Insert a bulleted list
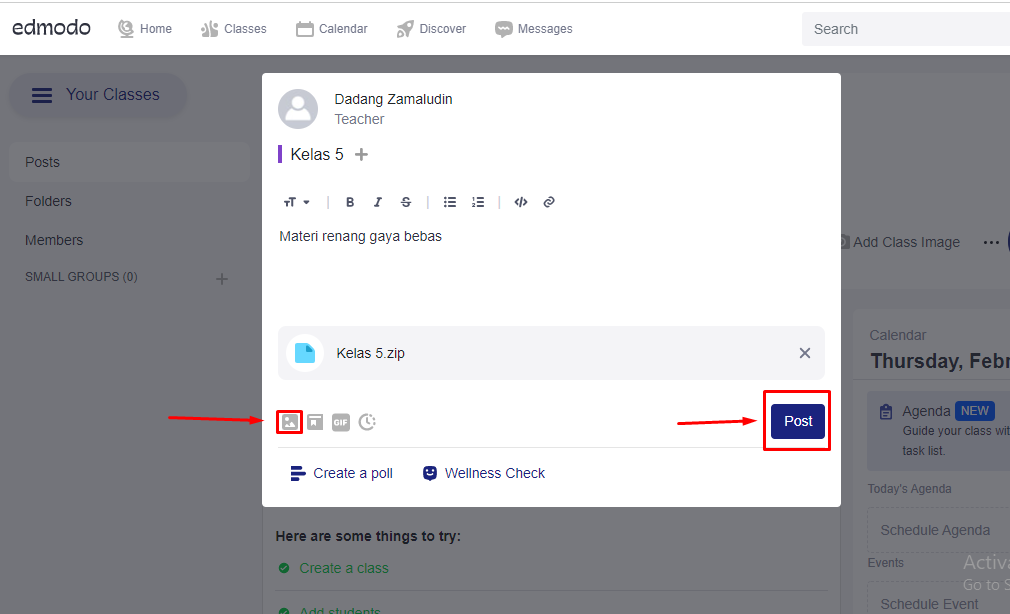1010x614 pixels. pyautogui.click(x=450, y=202)
